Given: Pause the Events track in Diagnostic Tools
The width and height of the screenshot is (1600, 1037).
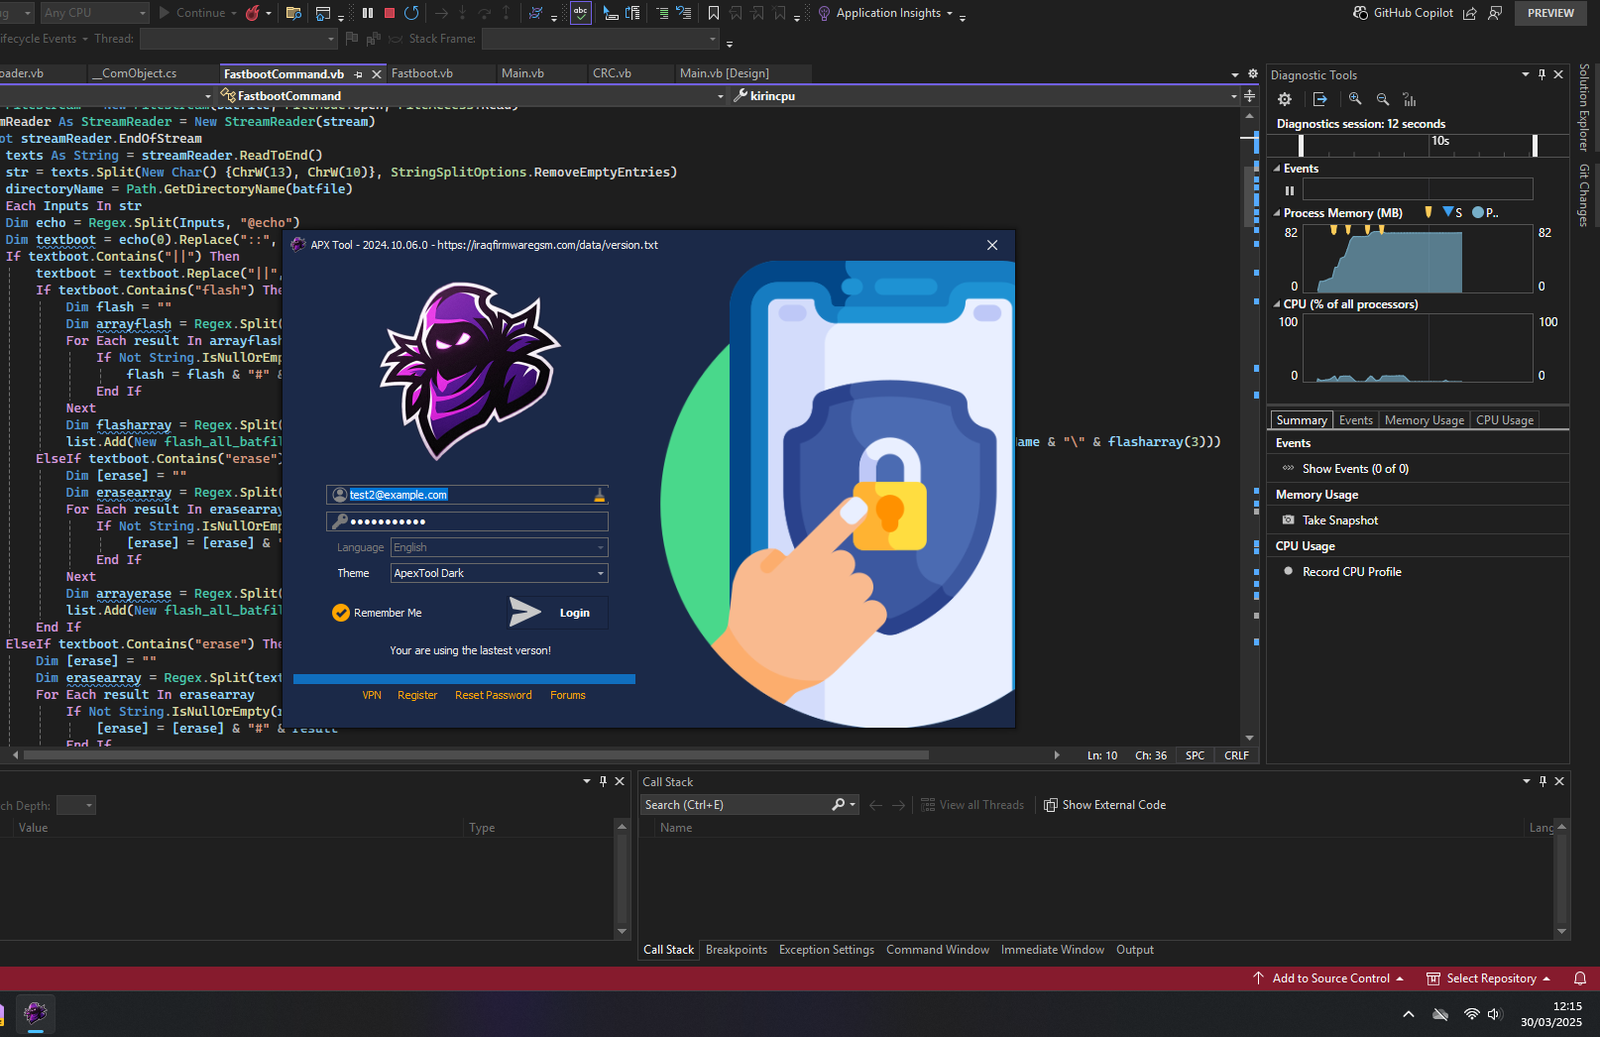Looking at the screenshot, I should (x=1289, y=190).
